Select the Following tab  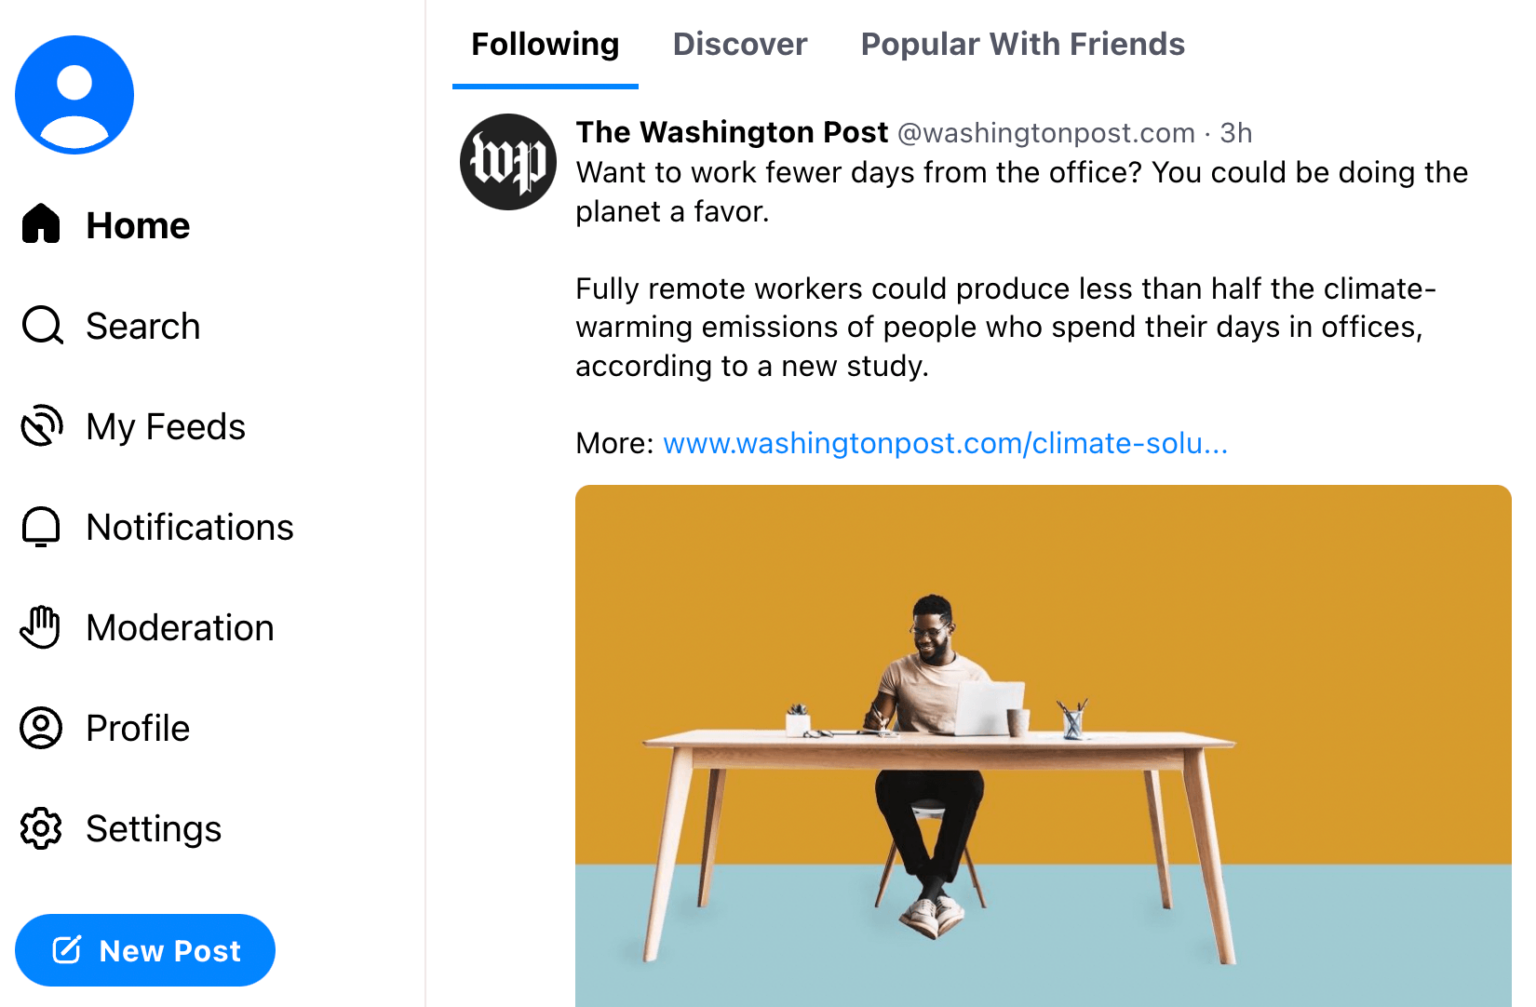pos(544,44)
